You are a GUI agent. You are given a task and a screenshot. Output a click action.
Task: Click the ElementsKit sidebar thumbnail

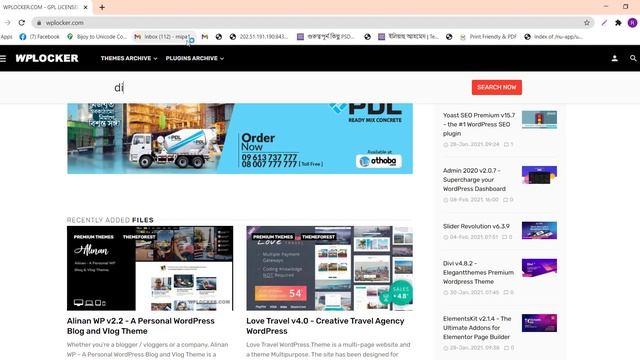coord(539,323)
